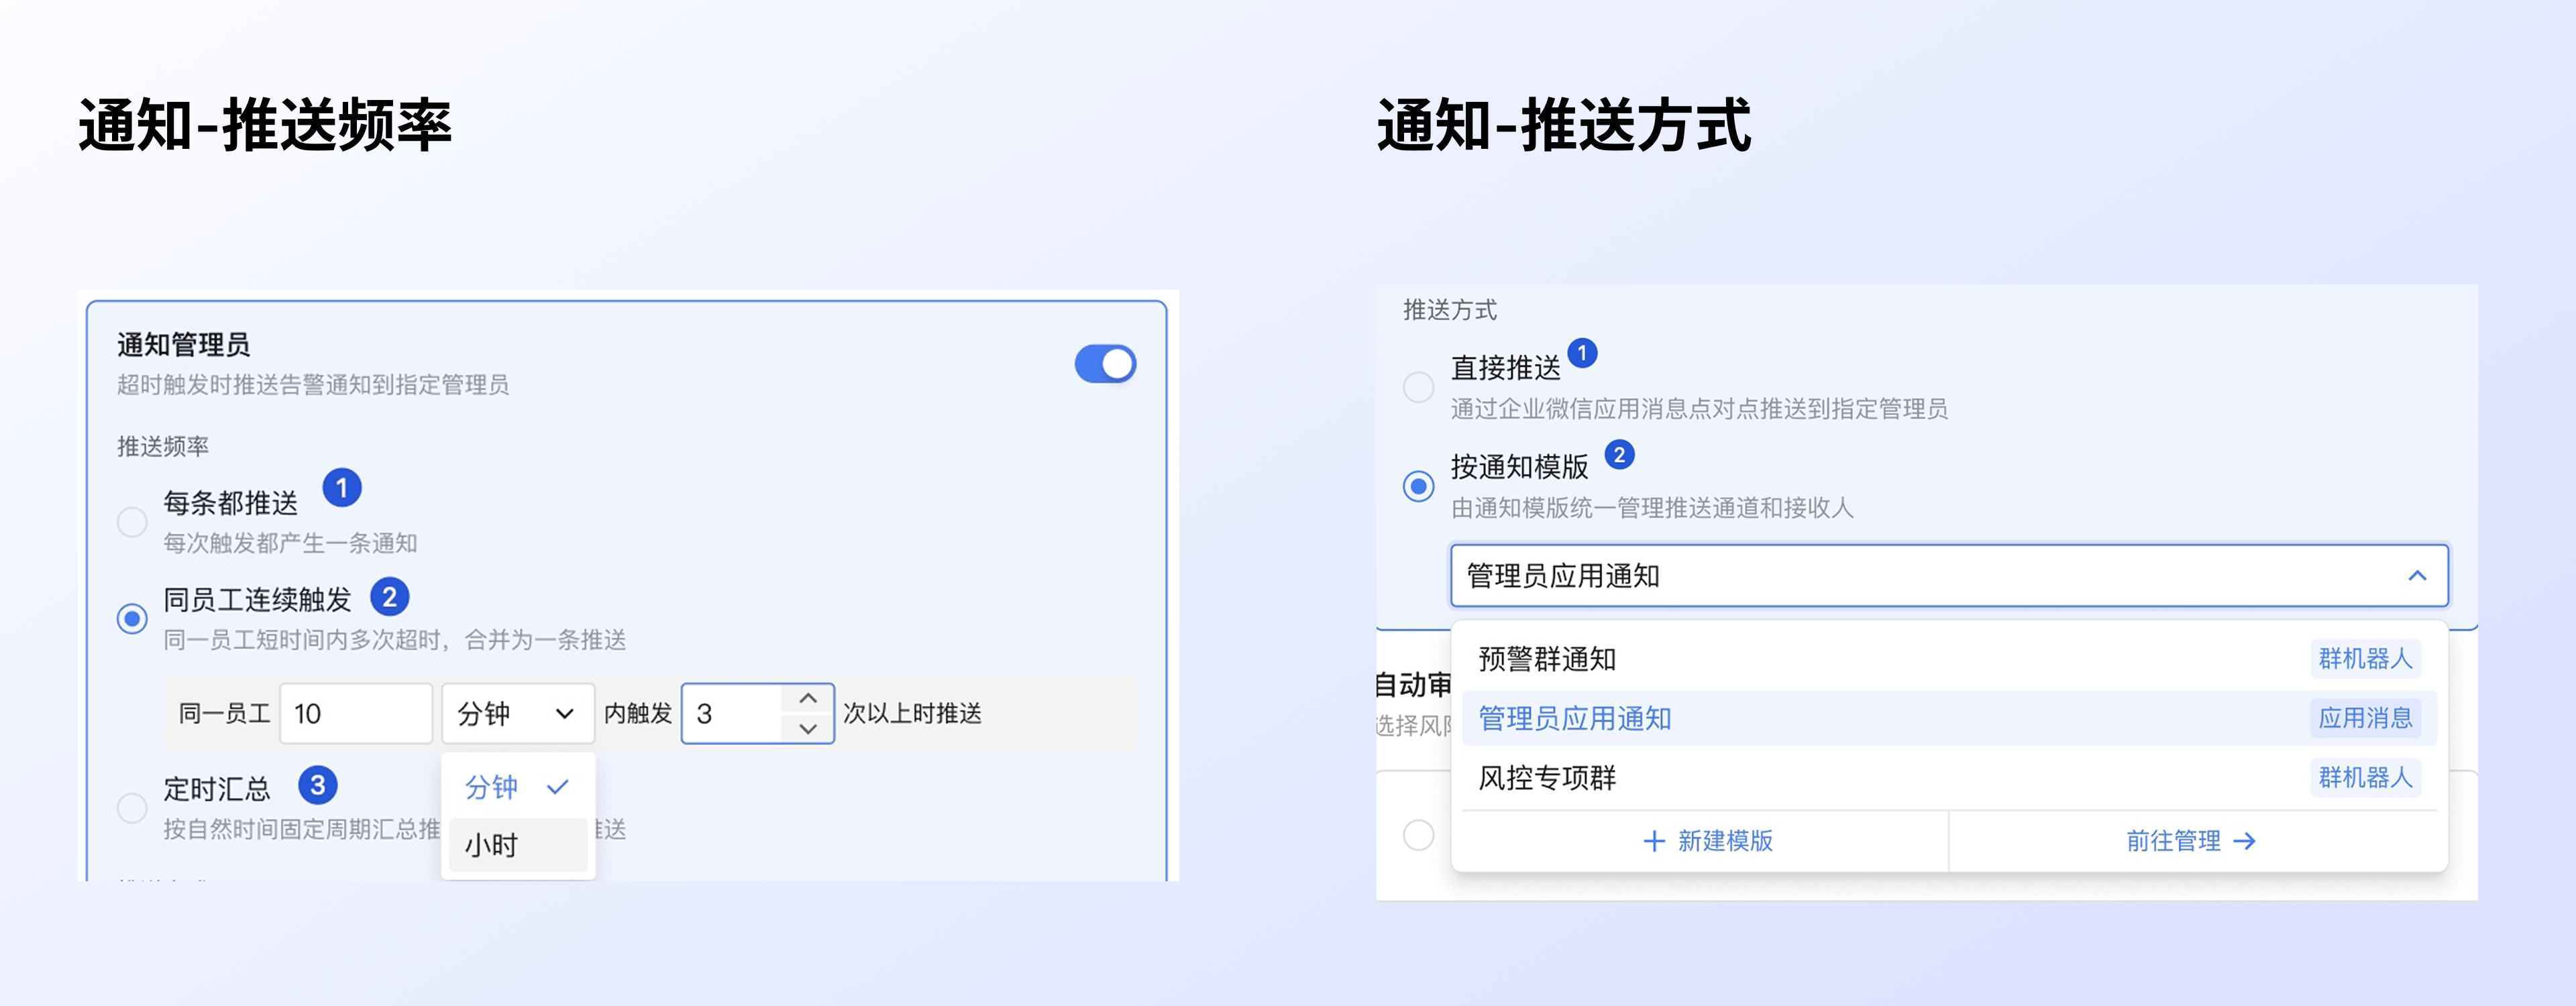Click the 群机器人 tag on 预警群通知
This screenshot has height=1006, width=2576.
2365,659
